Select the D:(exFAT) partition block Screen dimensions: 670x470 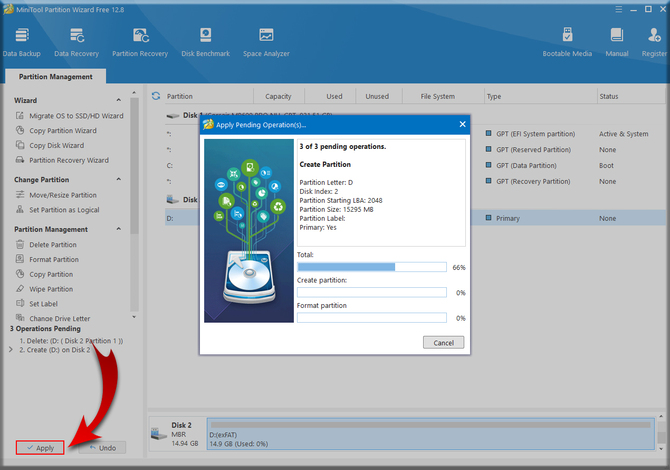(431, 434)
